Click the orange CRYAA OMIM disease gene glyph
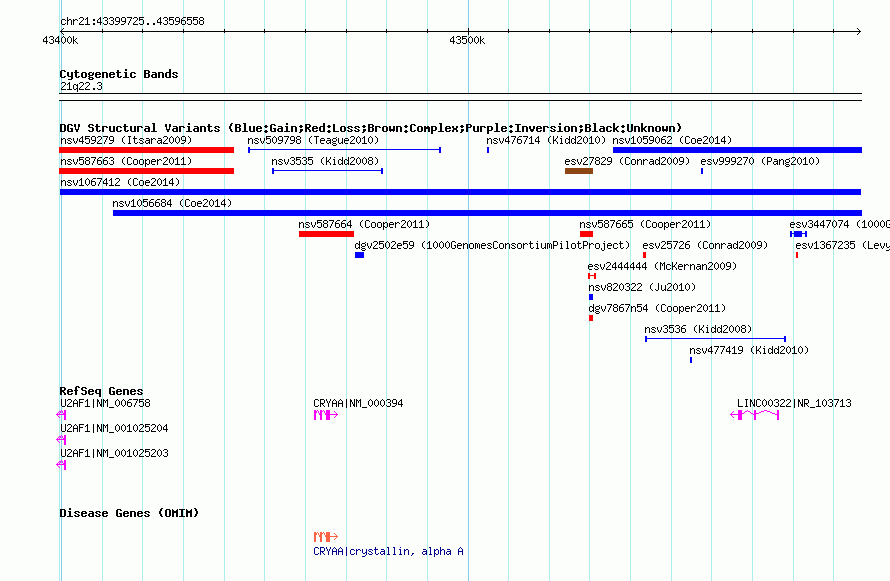The width and height of the screenshot is (890, 581). (326, 536)
